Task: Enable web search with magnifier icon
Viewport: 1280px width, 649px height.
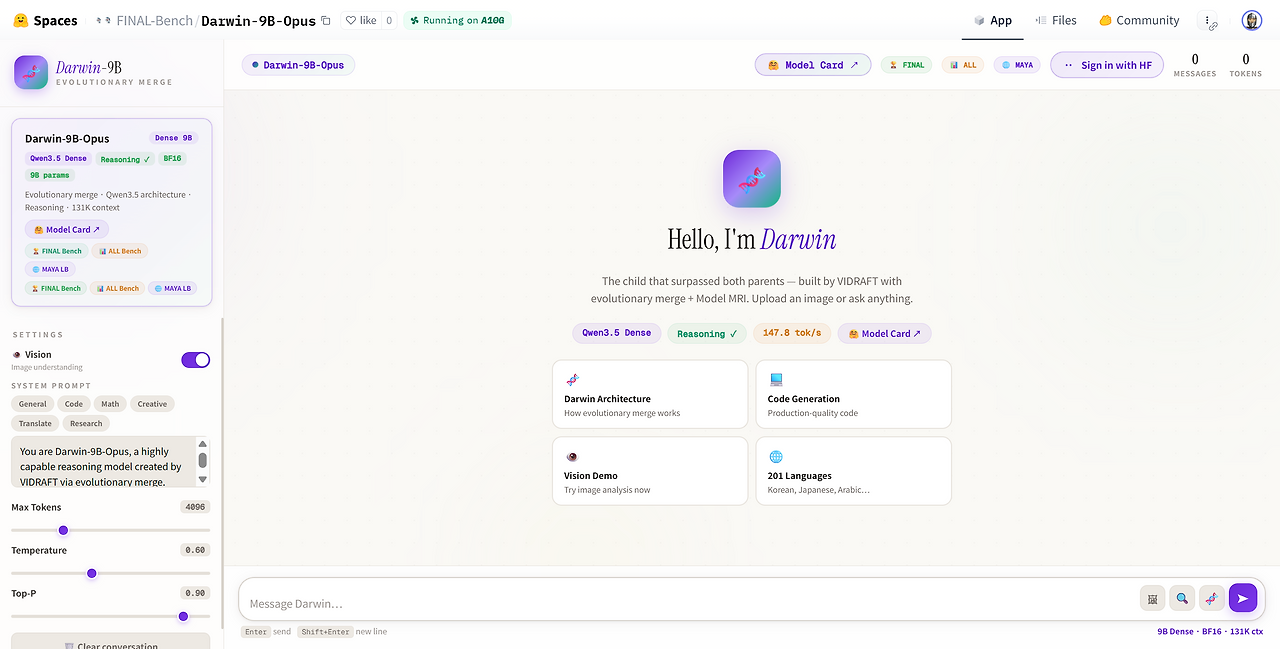Action: 1182,598
